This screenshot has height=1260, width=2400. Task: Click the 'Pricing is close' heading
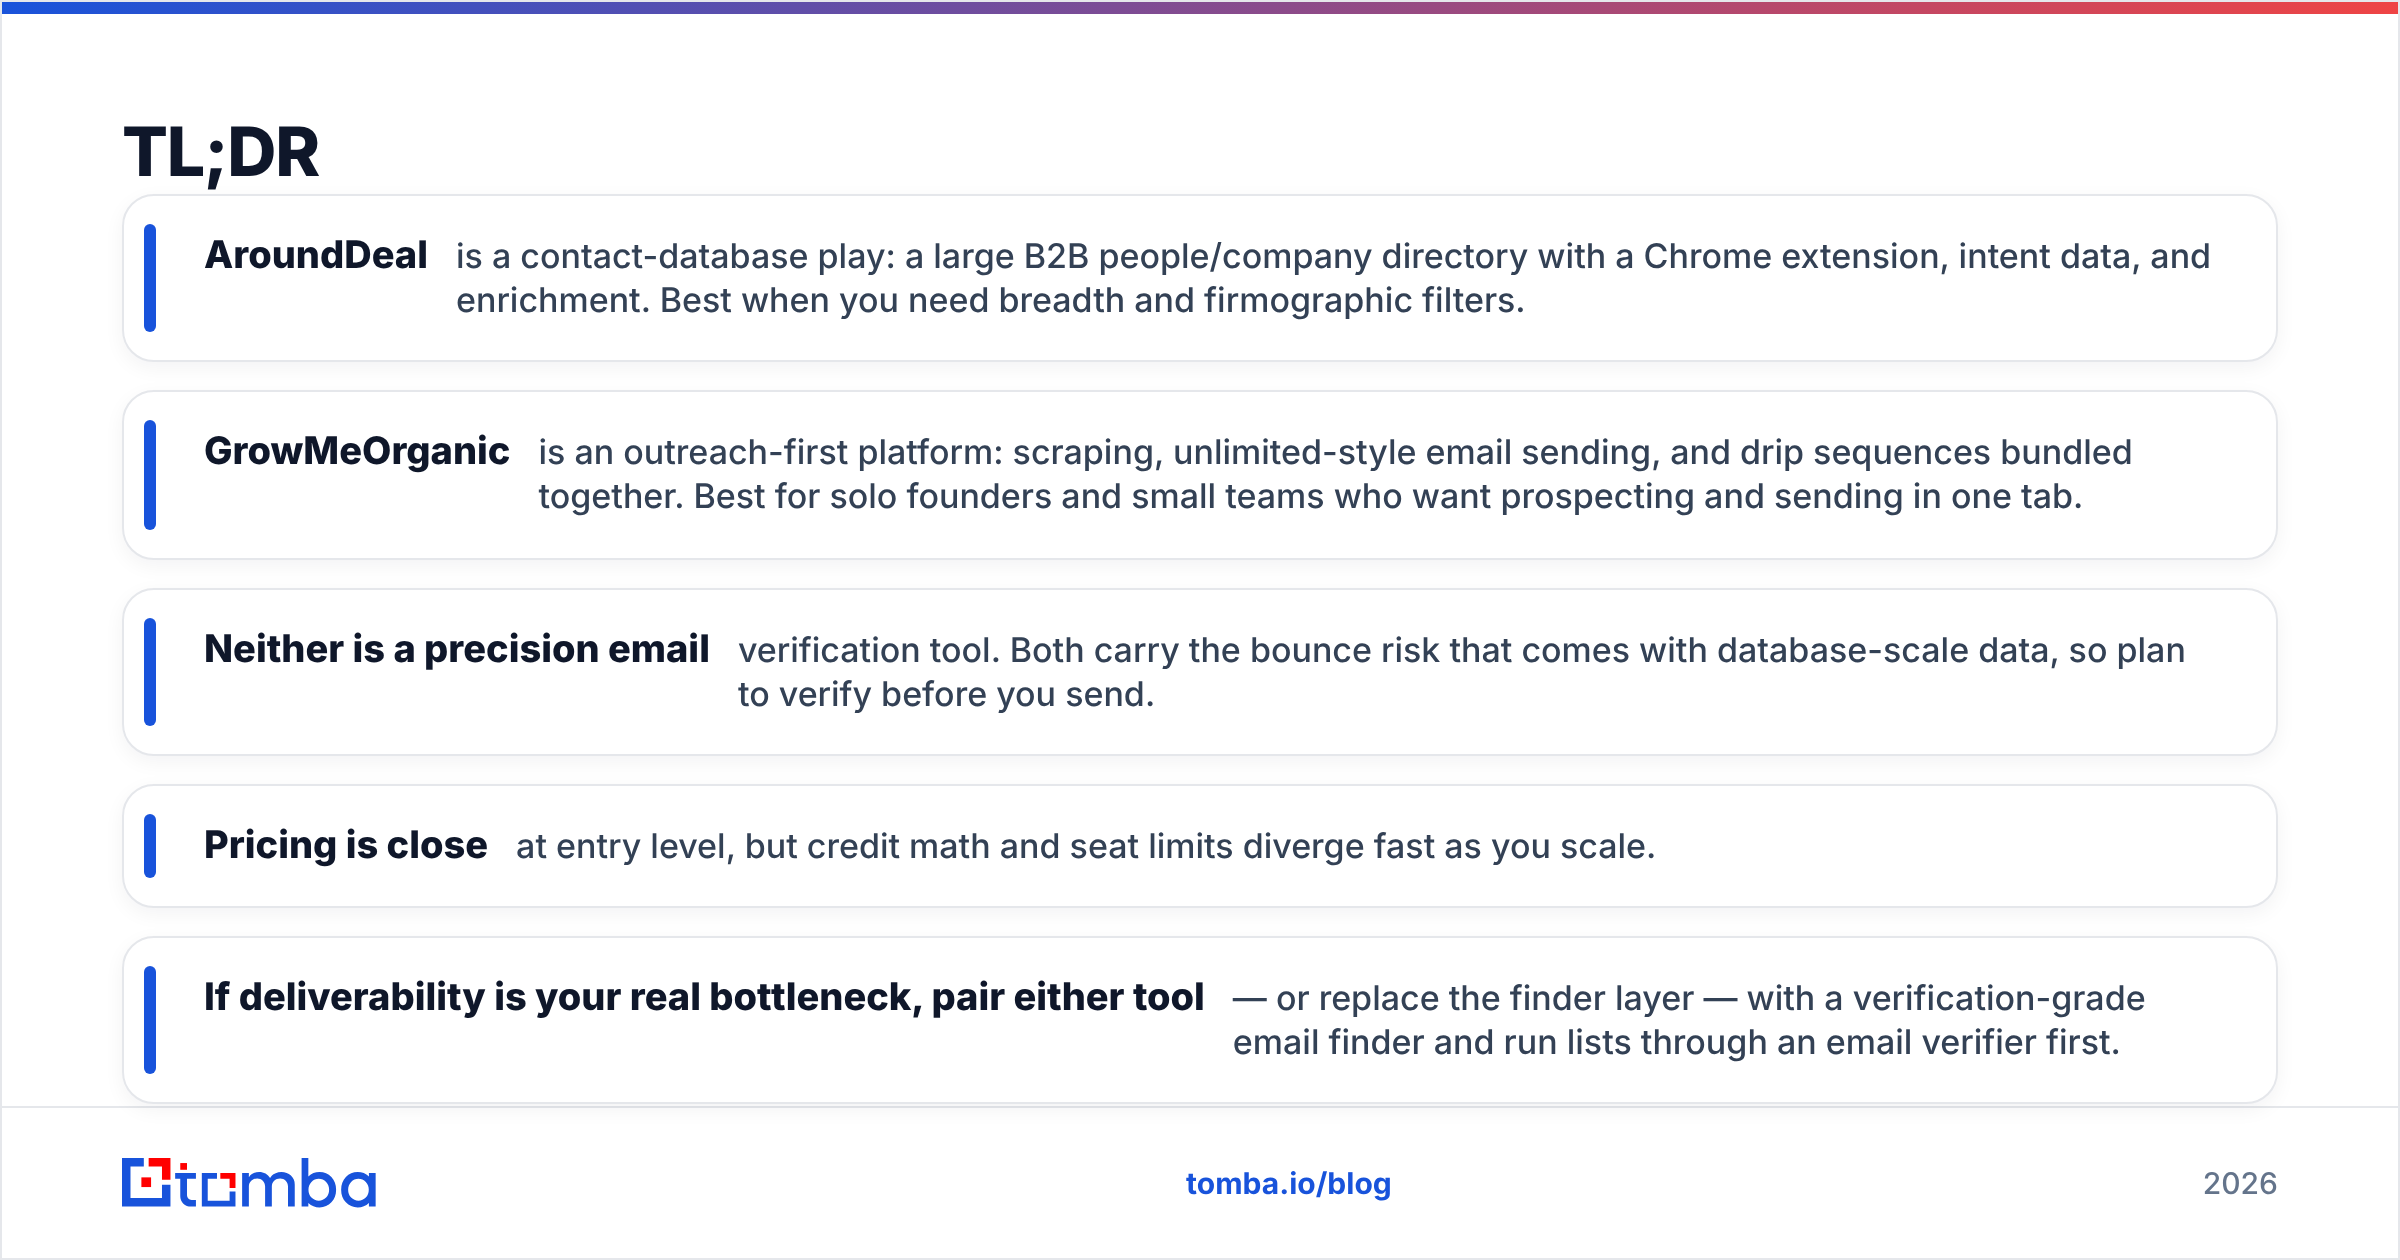coord(346,846)
